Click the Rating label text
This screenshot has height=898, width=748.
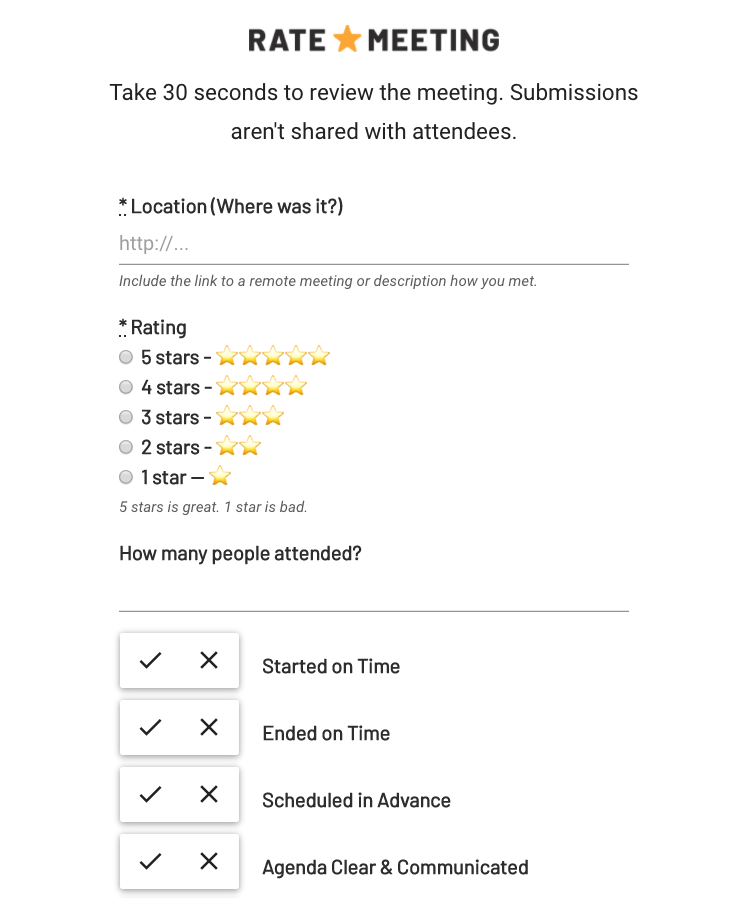[160, 327]
